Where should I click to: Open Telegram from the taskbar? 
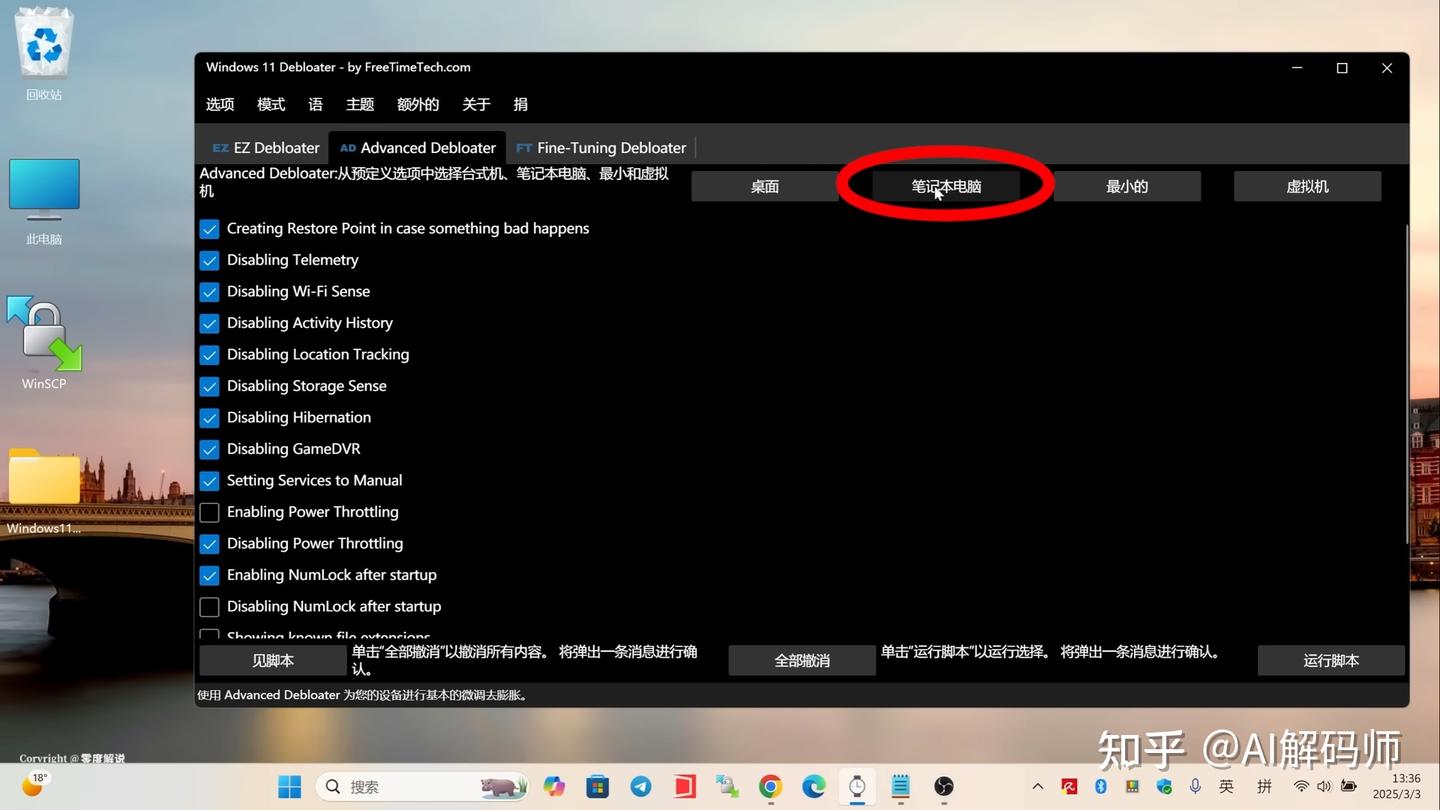[640, 787]
